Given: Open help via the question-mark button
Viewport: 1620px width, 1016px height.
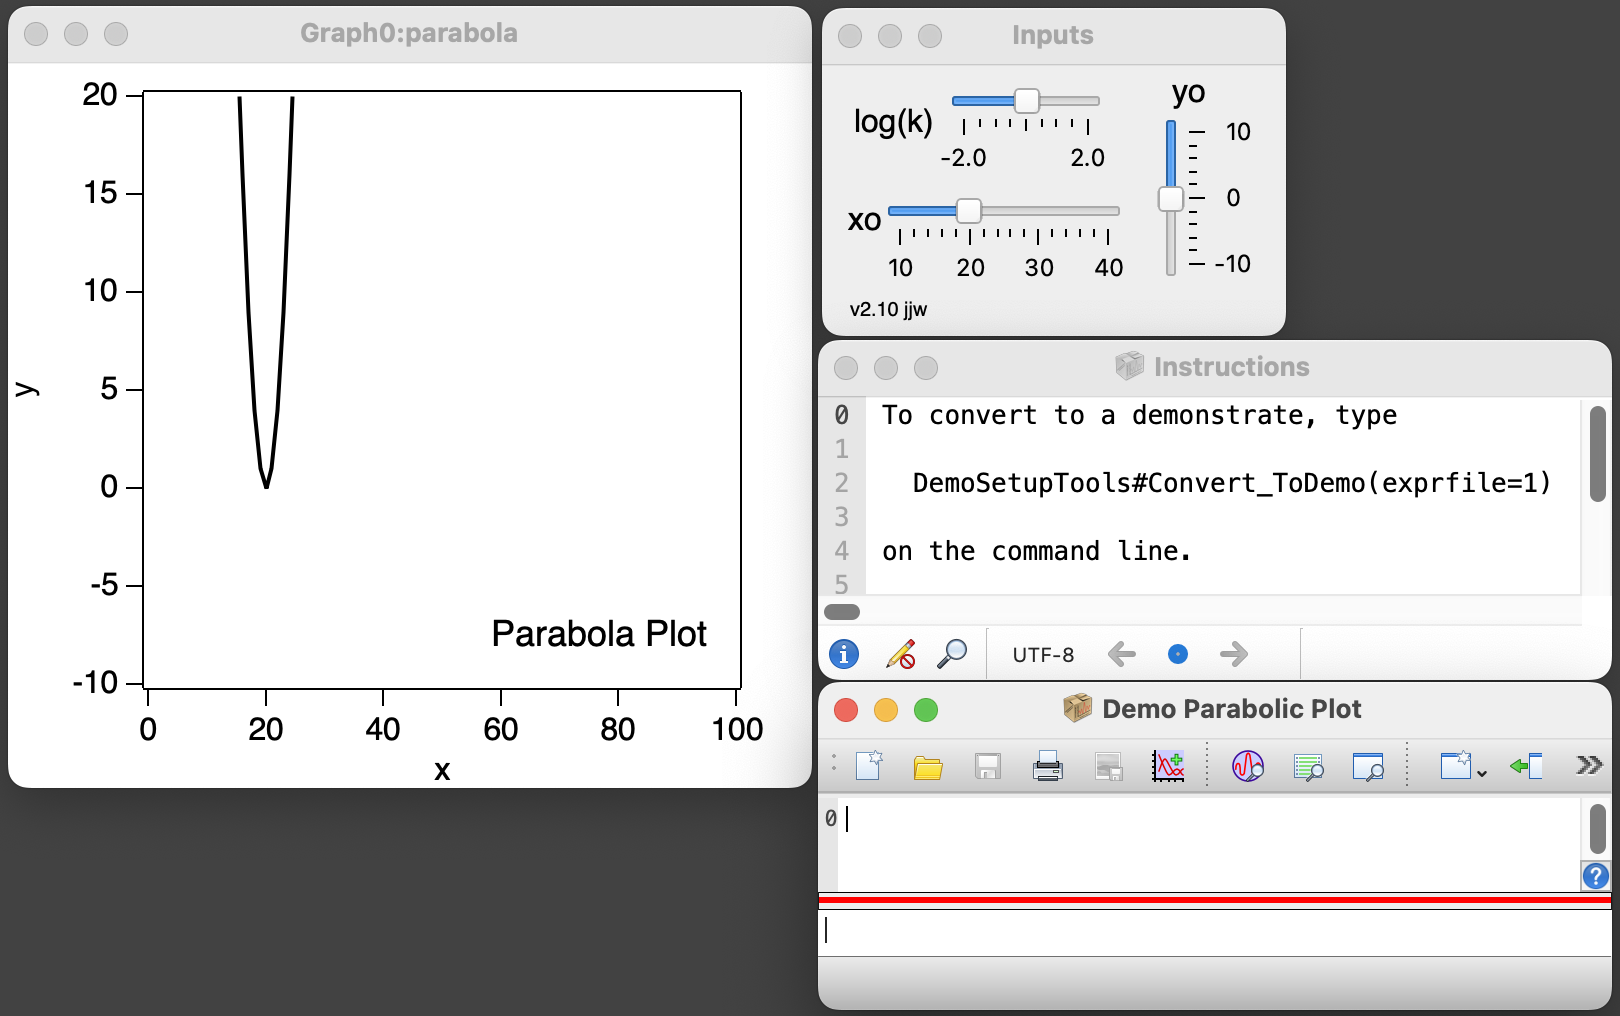Looking at the screenshot, I should (x=1594, y=877).
